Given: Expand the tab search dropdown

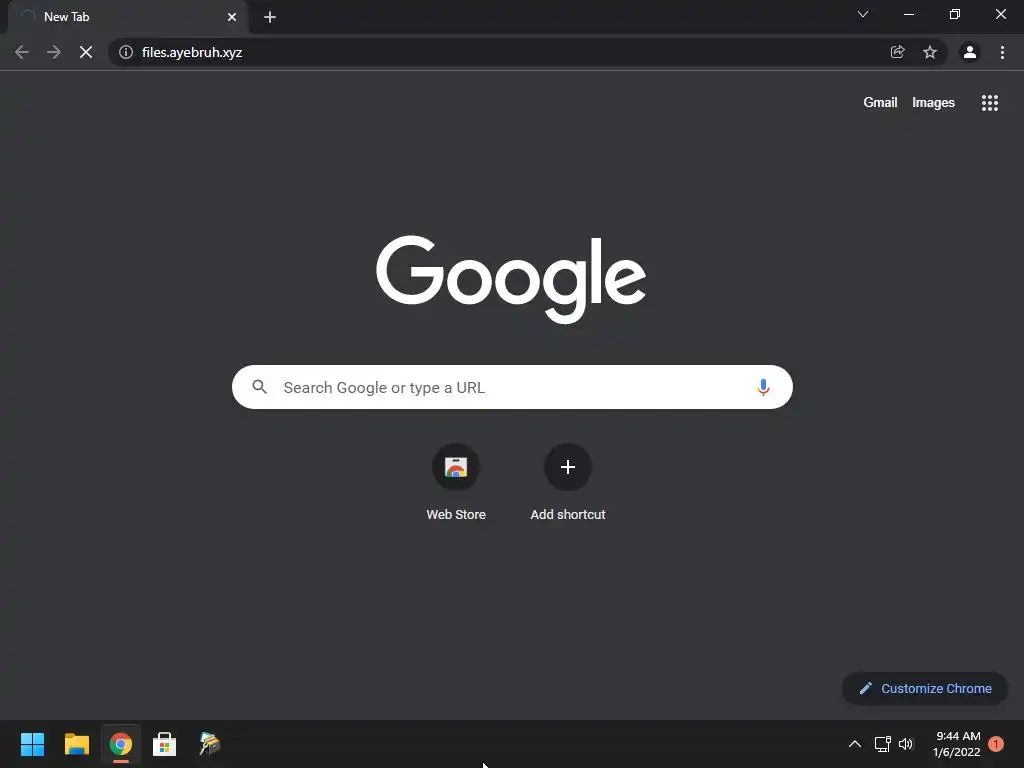Looking at the screenshot, I should [x=863, y=14].
